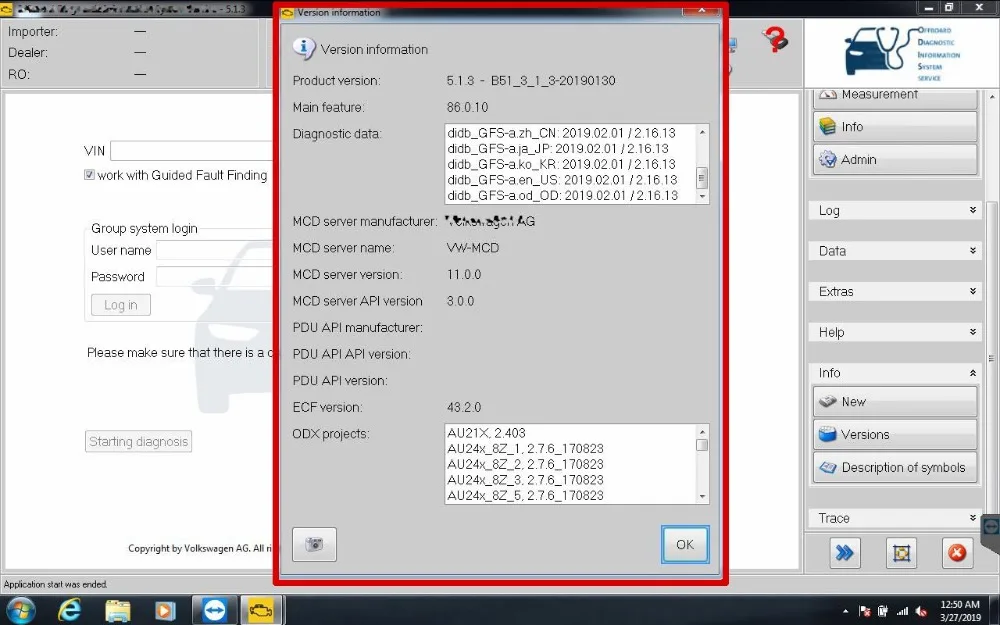Show hidden system tray icons

point(845,612)
